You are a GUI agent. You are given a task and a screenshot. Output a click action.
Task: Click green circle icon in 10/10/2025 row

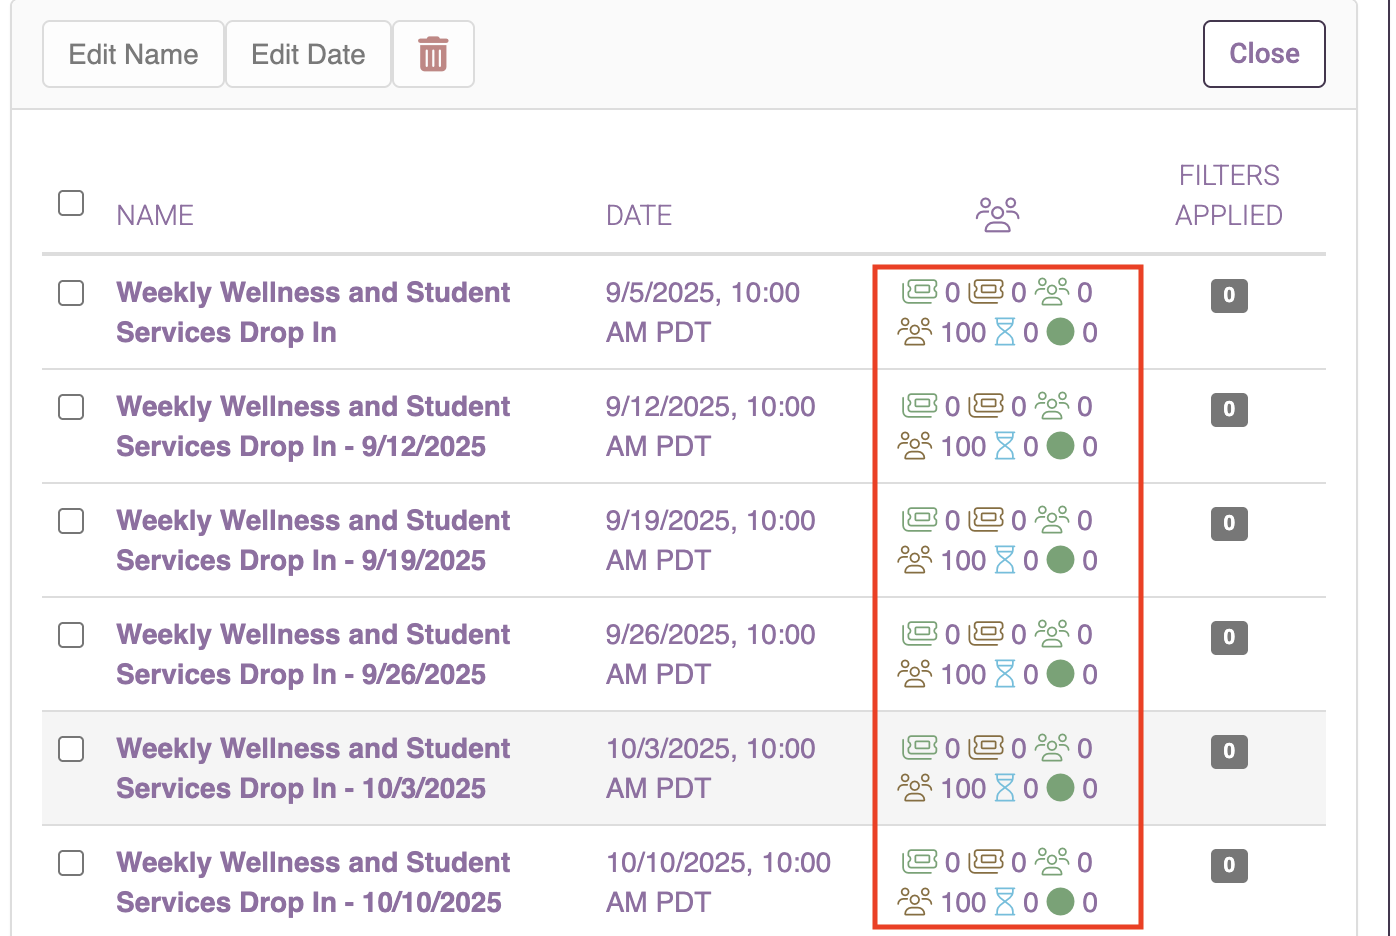pos(1061,902)
